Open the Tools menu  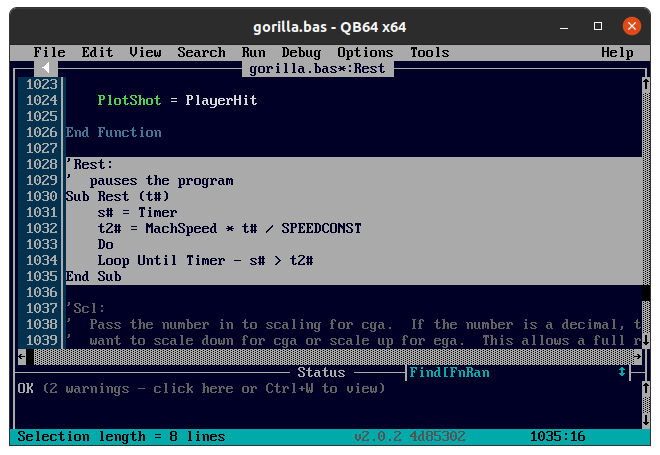[x=430, y=53]
